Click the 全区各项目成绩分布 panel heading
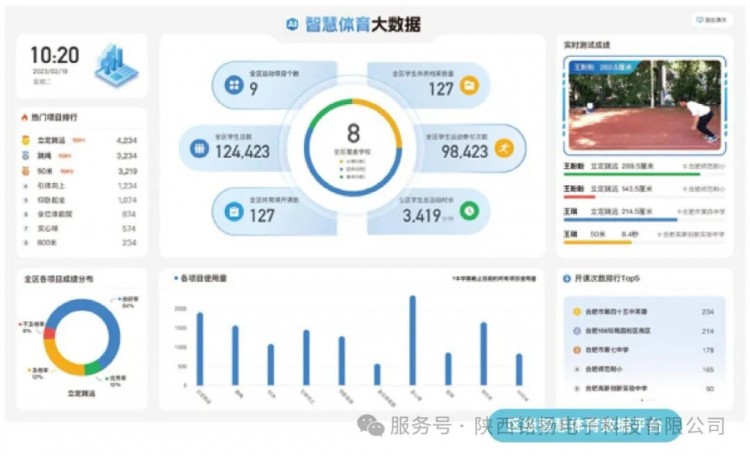The width and height of the screenshot is (750, 456). point(59,278)
